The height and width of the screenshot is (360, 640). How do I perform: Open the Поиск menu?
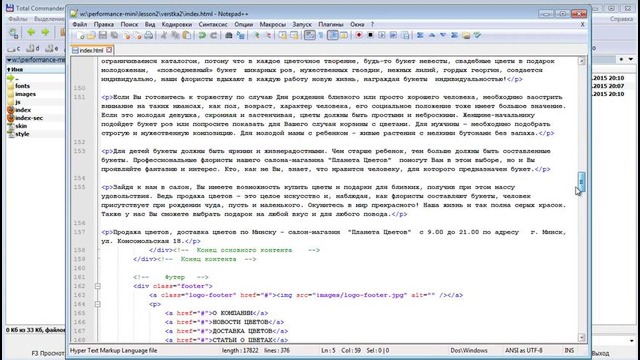(x=129, y=24)
